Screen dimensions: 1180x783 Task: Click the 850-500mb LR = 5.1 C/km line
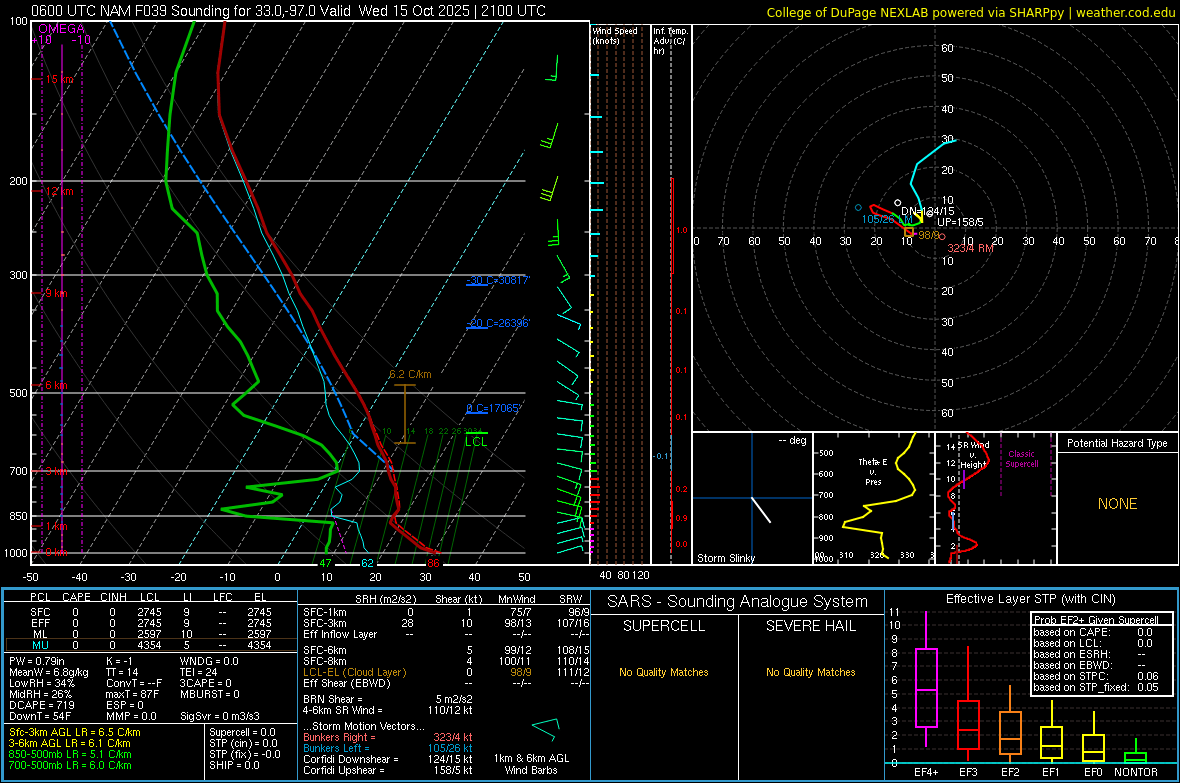point(70,754)
